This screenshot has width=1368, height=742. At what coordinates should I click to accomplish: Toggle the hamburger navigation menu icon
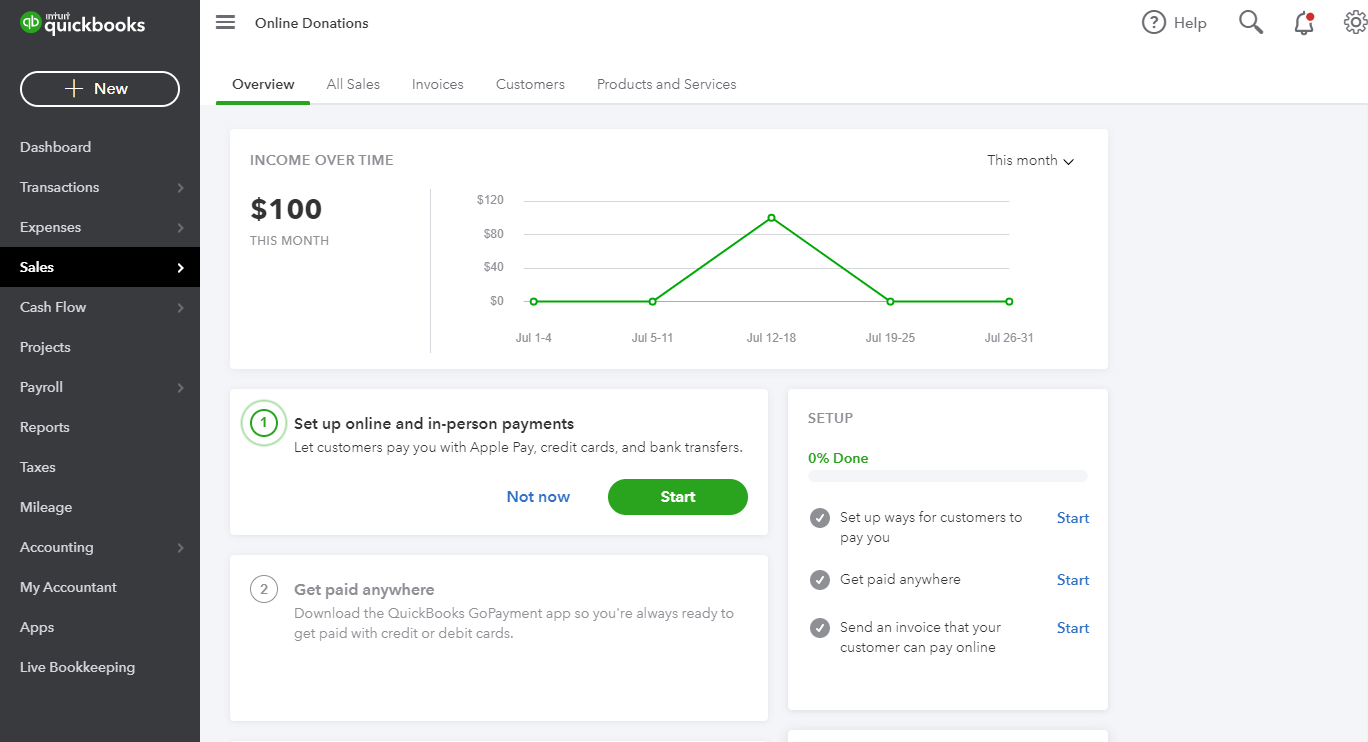[225, 23]
